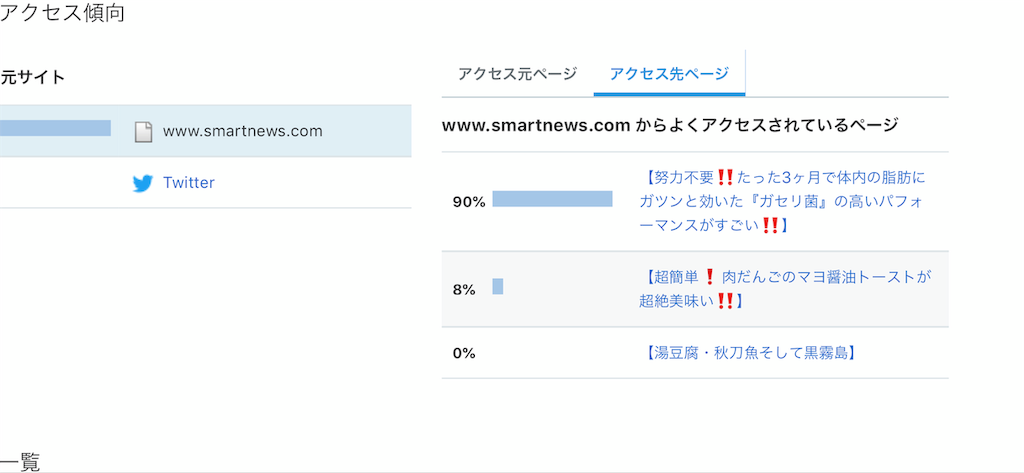Screen dimensions: 1024x473
Task: Switch to the アクセス元ページ tab
Action: (517, 74)
